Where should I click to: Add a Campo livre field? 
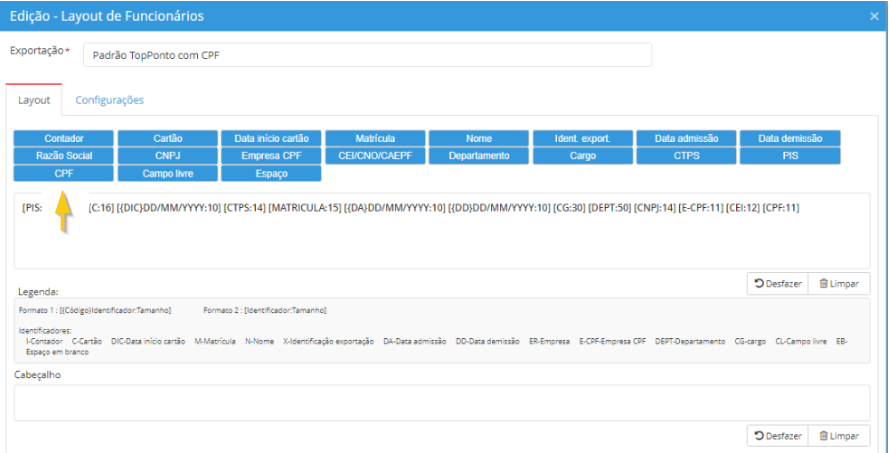click(x=167, y=173)
